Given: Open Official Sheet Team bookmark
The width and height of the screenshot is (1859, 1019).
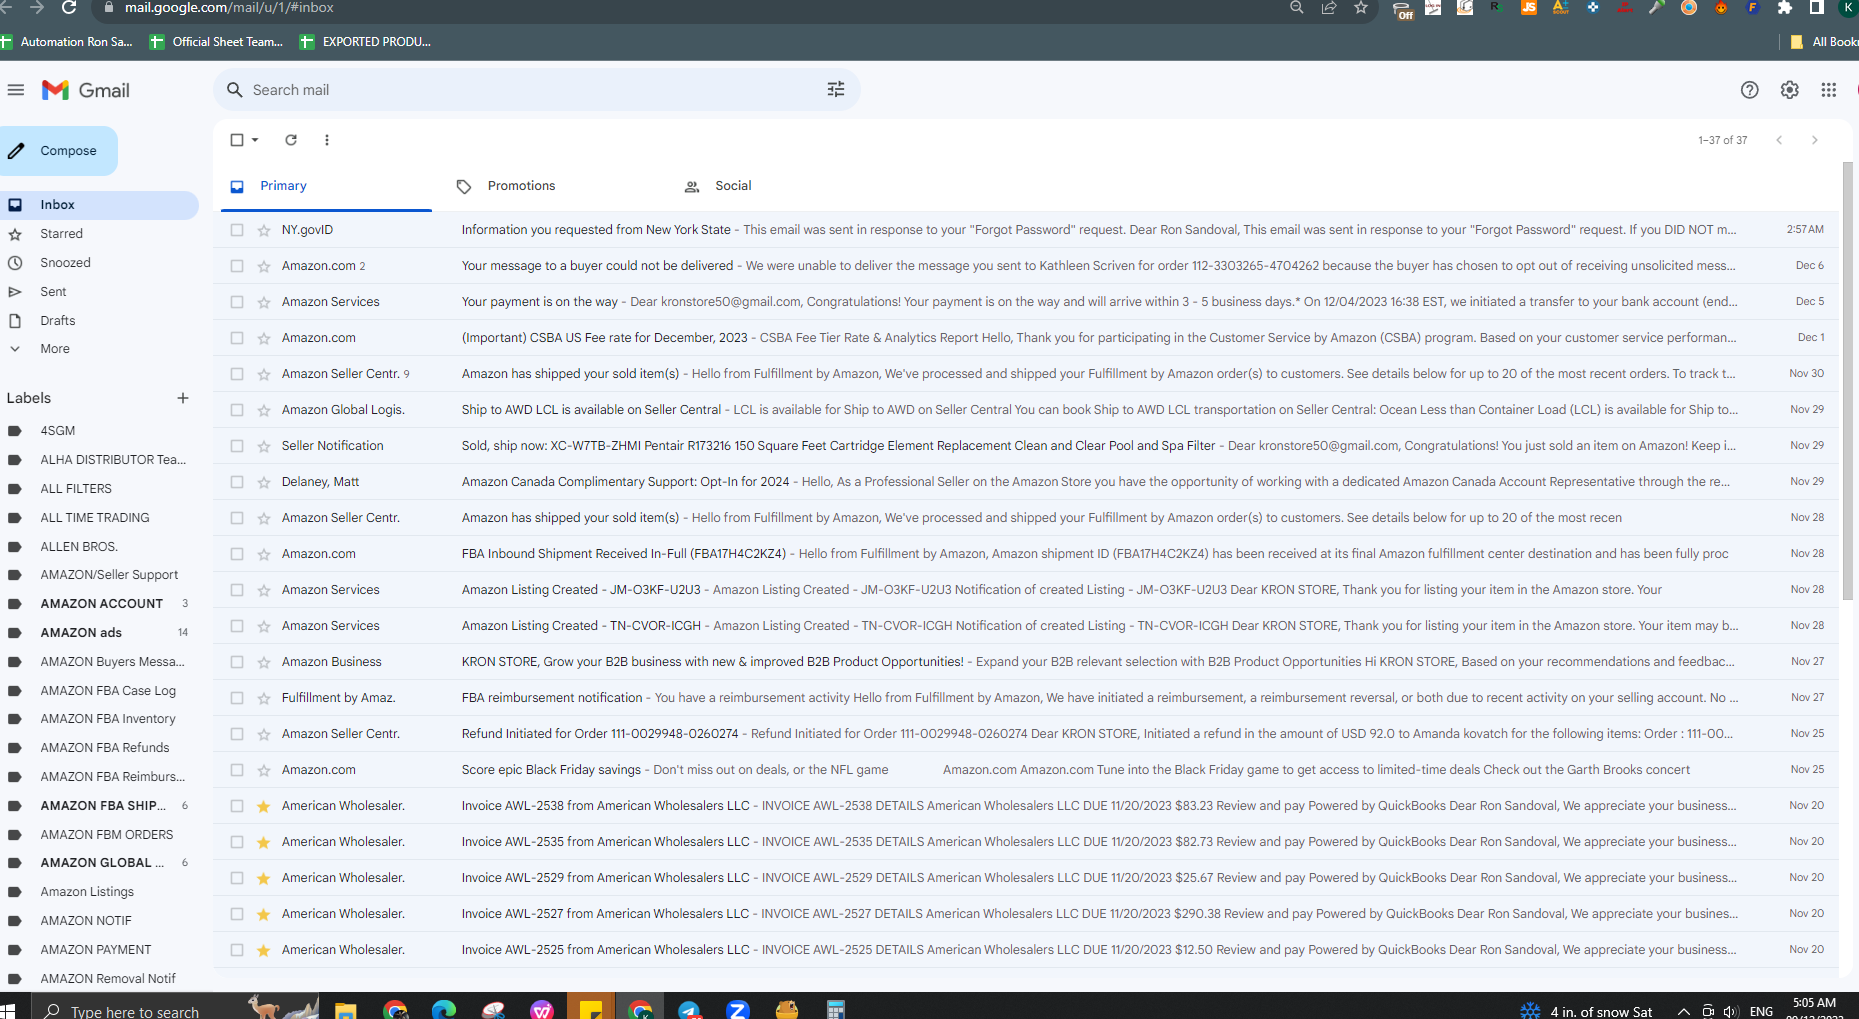Looking at the screenshot, I should 217,42.
